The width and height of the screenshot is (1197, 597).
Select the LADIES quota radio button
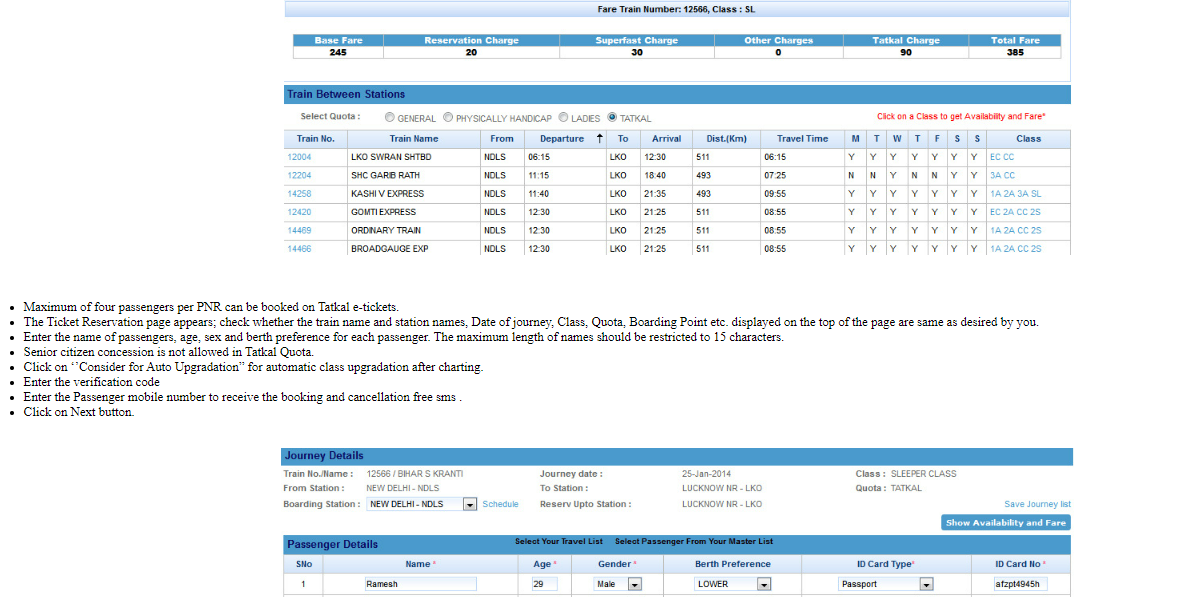tap(564, 118)
